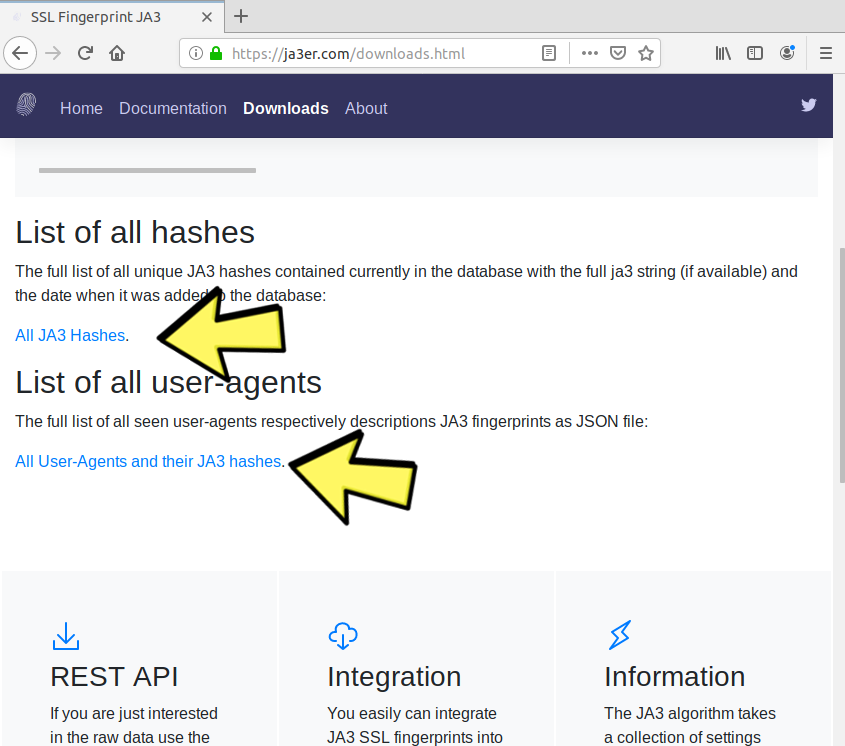
Task: Open the Library bookmarks and history menu
Action: click(x=723, y=53)
